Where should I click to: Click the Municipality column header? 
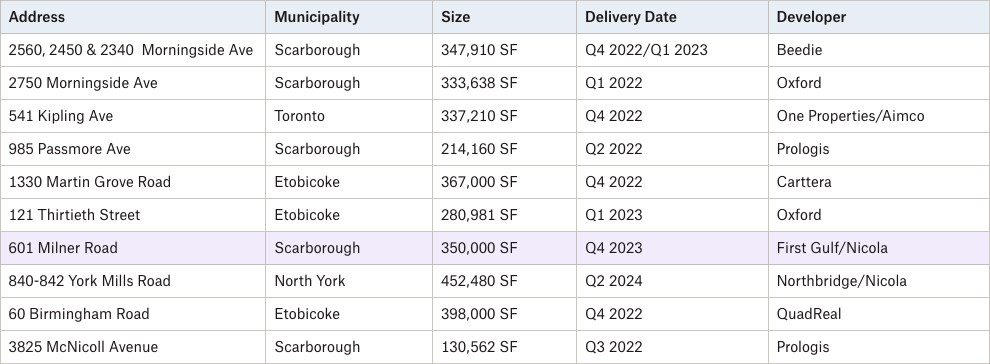(x=349, y=17)
